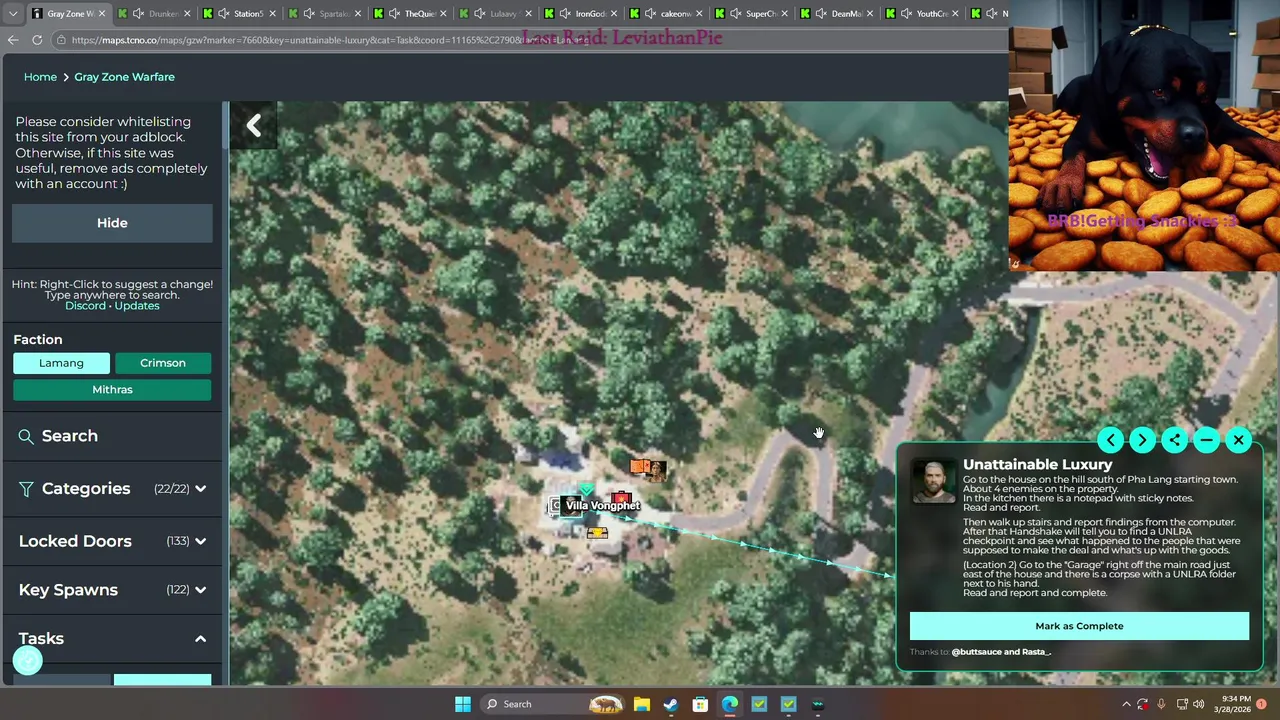Screen dimensions: 1280x720
Task: Share the Unattainable Luxury task
Action: [1174, 440]
